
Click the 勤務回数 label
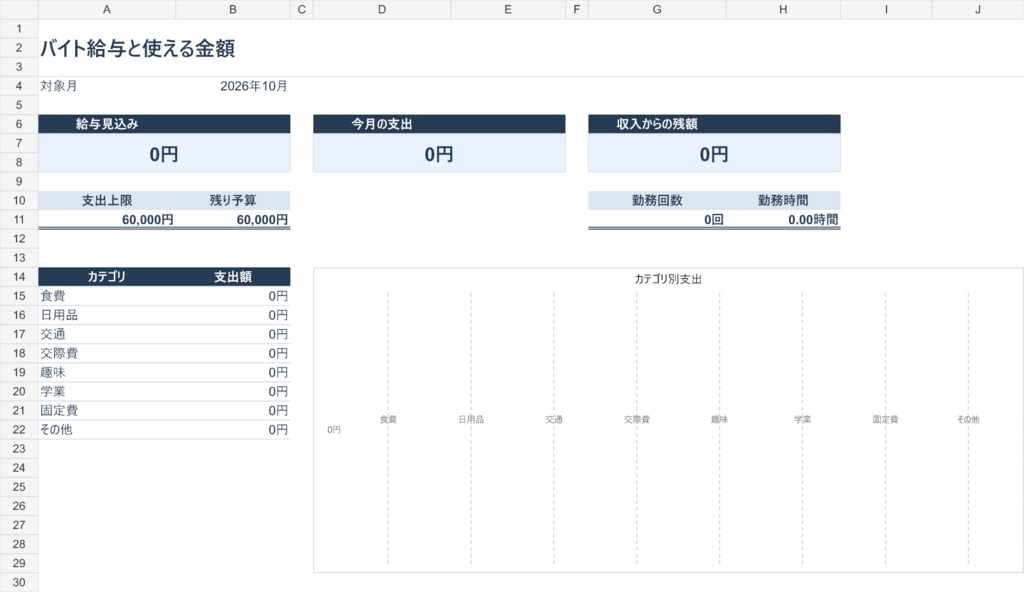click(657, 201)
